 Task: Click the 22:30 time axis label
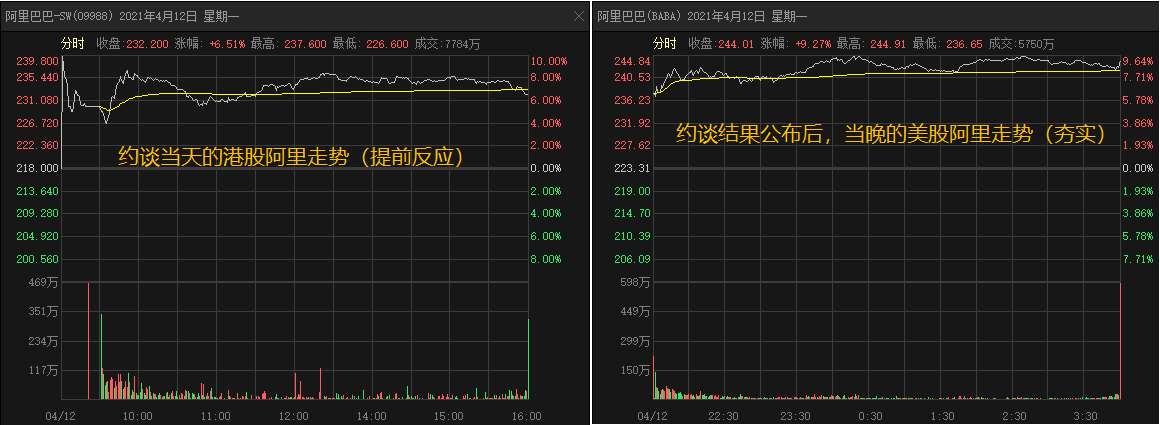pyautogui.click(x=724, y=415)
